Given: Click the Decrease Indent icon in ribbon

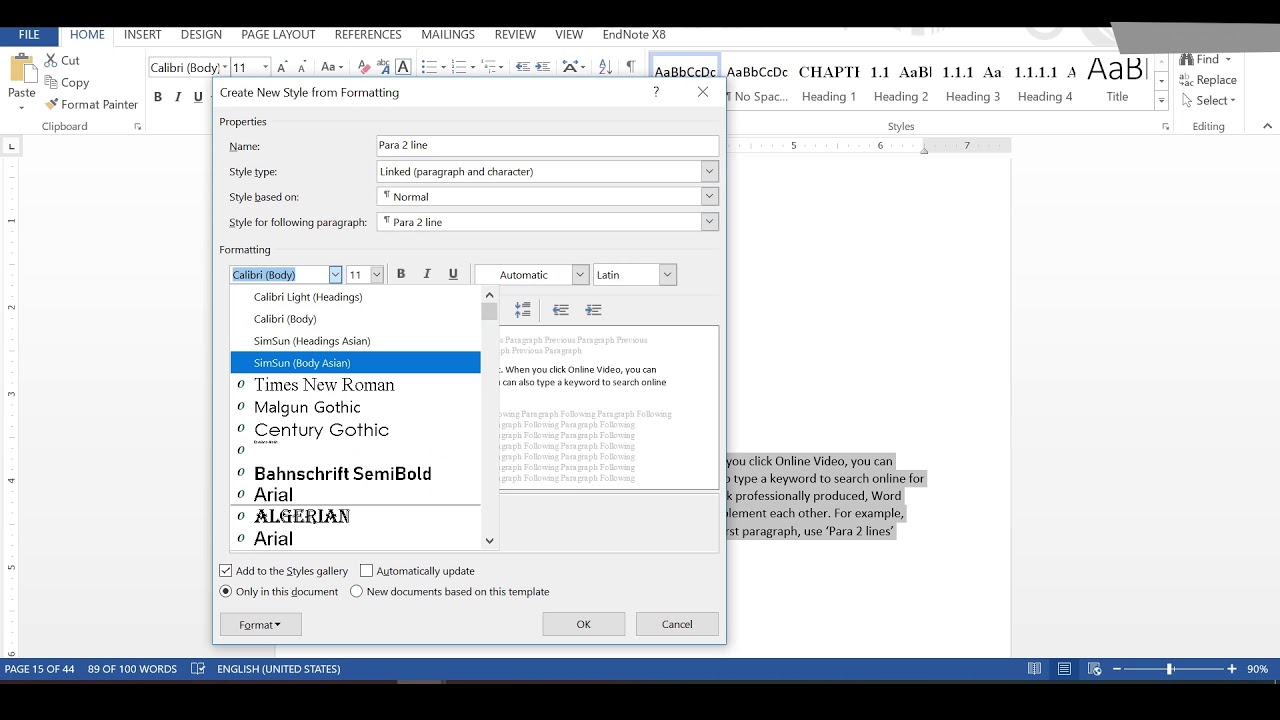Looking at the screenshot, I should coord(522,67).
